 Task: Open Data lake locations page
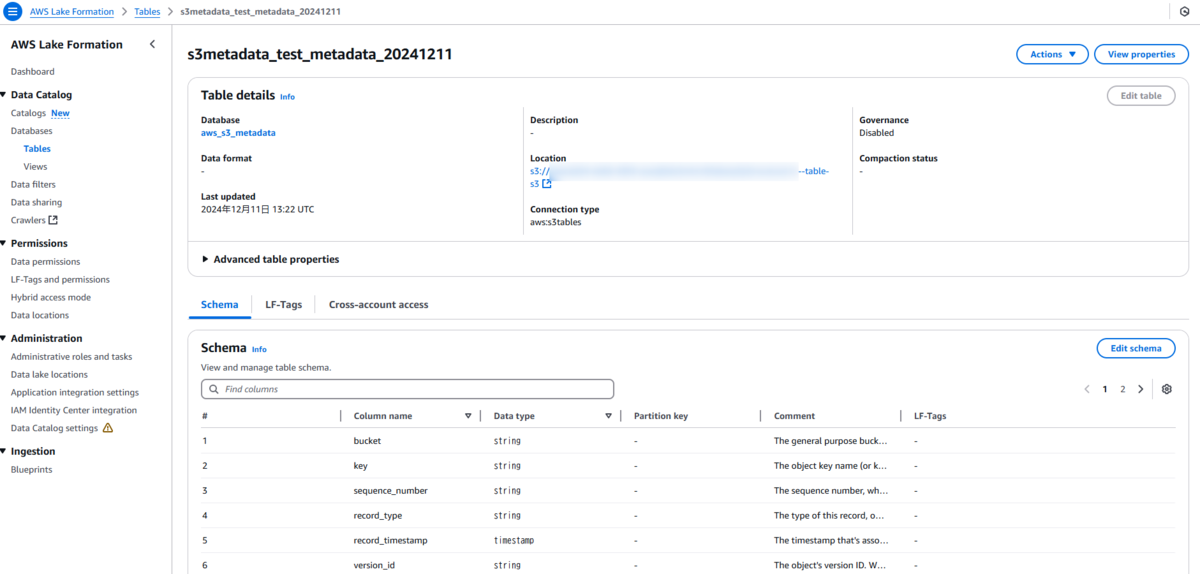coord(49,374)
